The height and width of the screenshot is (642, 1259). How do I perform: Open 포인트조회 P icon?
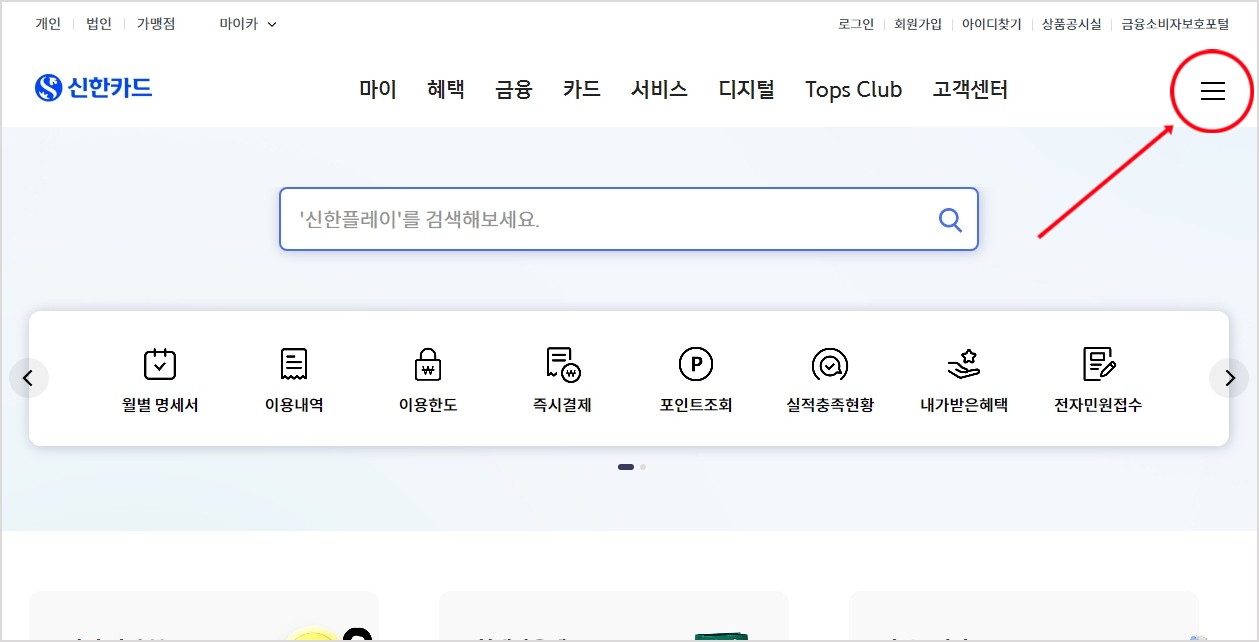pyautogui.click(x=696, y=364)
